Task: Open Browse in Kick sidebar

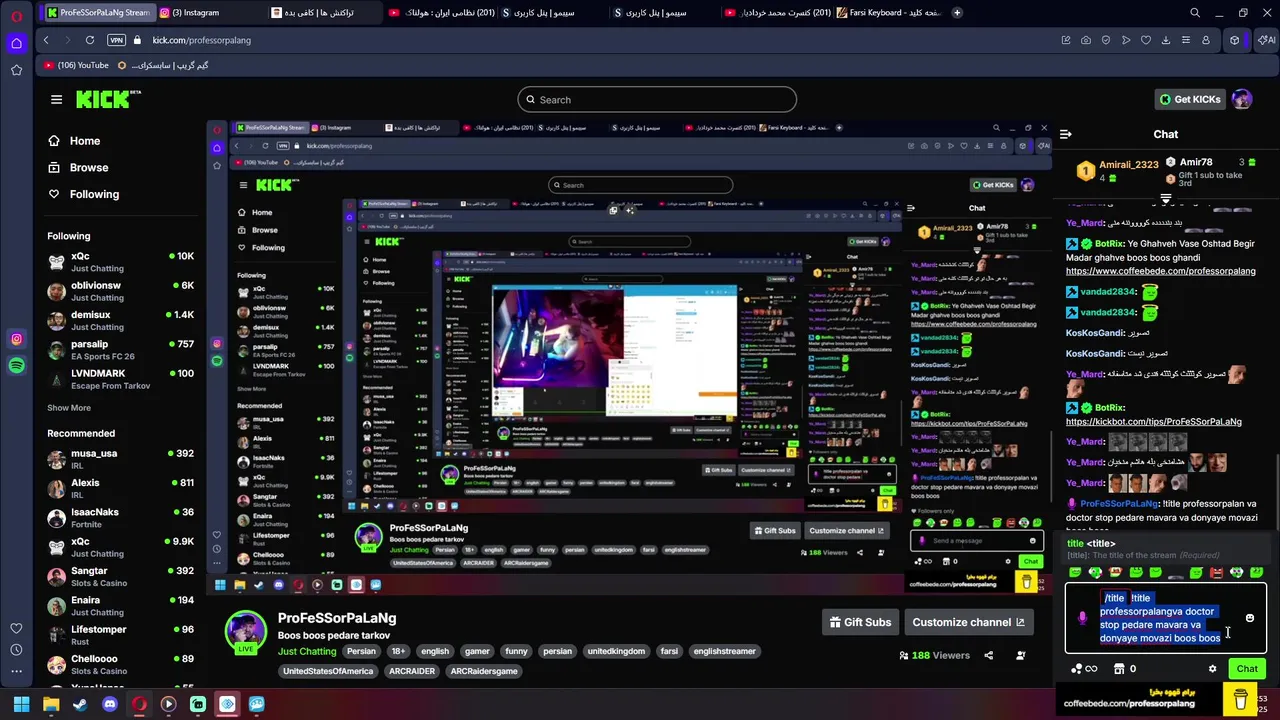Action: (78, 167)
